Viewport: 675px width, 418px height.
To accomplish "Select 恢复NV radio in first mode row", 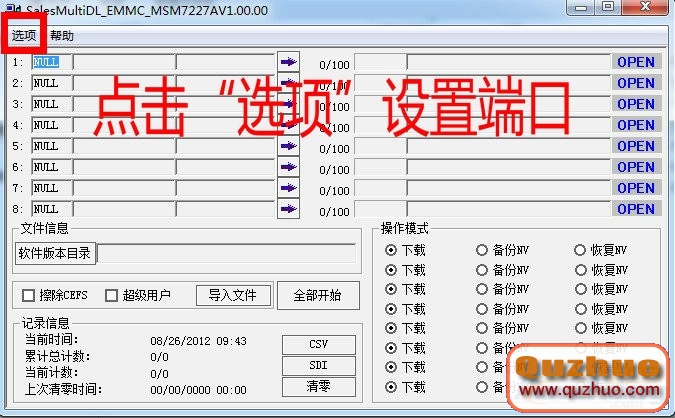I will pyautogui.click(x=580, y=250).
